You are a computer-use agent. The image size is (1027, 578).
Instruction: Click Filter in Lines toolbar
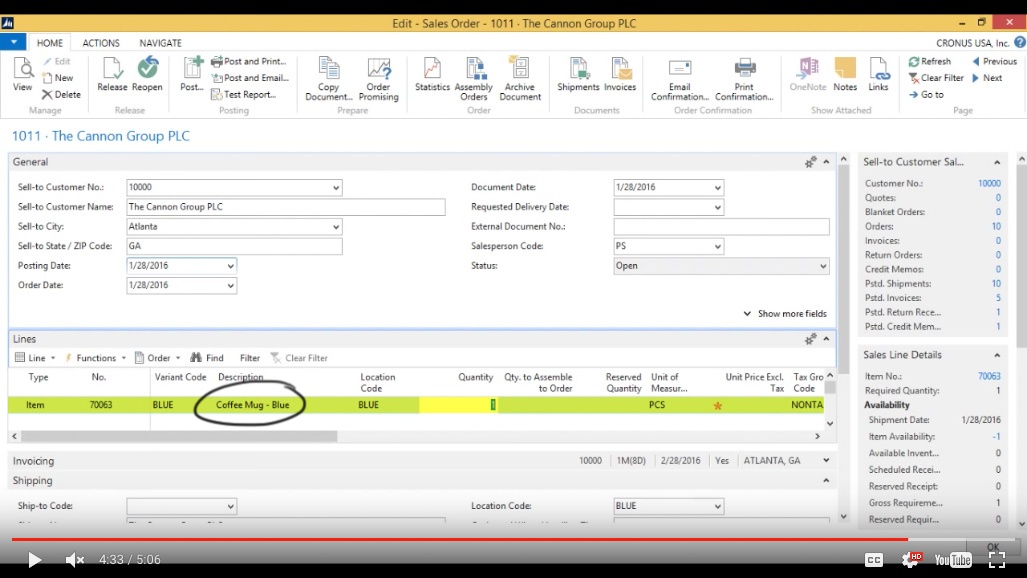(x=250, y=358)
